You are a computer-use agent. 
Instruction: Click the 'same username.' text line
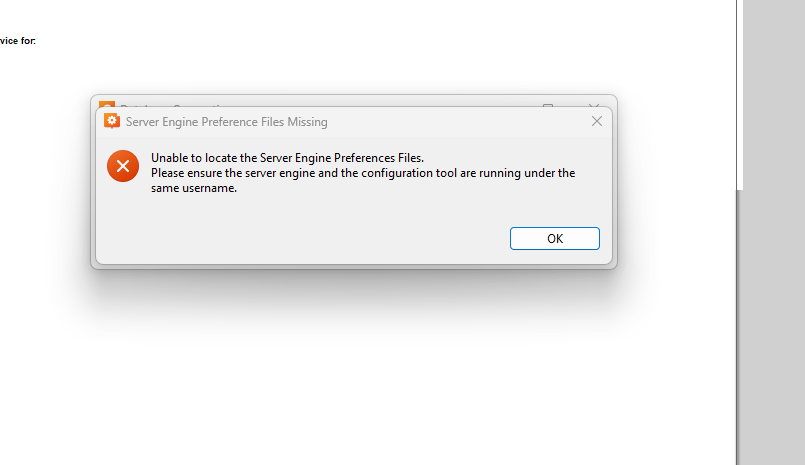[194, 188]
